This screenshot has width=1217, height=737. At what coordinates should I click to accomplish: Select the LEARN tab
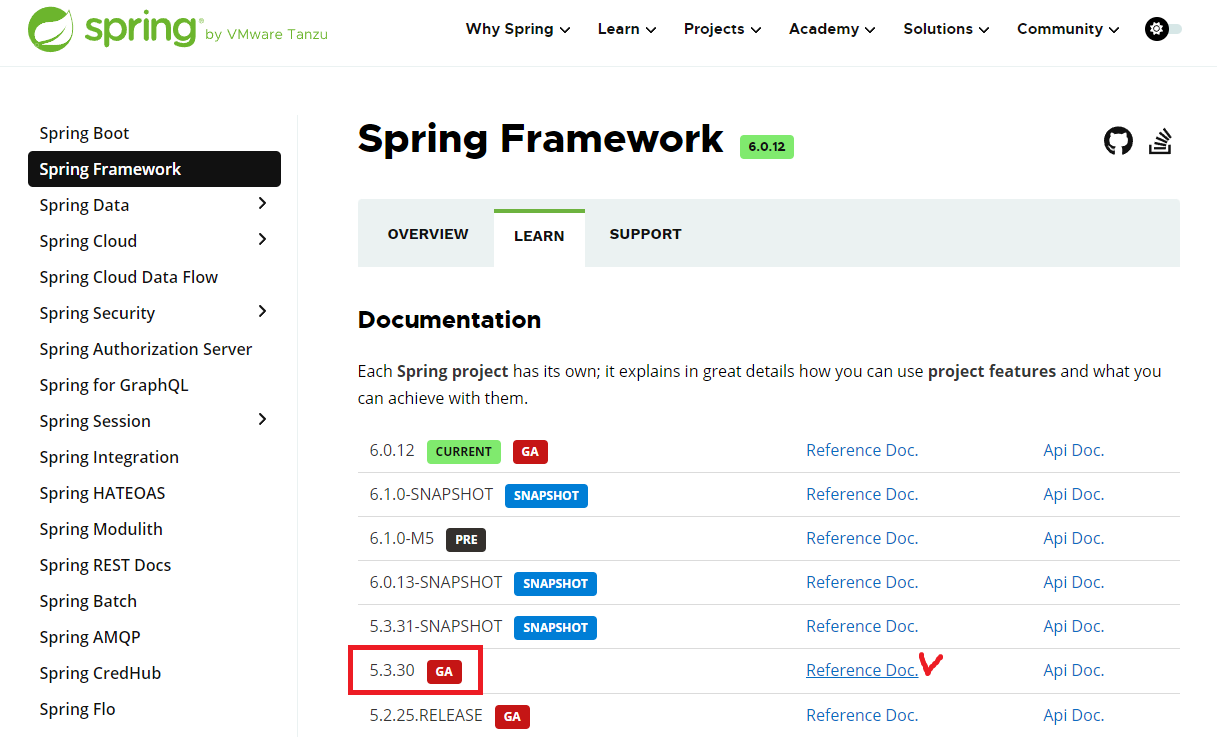pyautogui.click(x=539, y=238)
